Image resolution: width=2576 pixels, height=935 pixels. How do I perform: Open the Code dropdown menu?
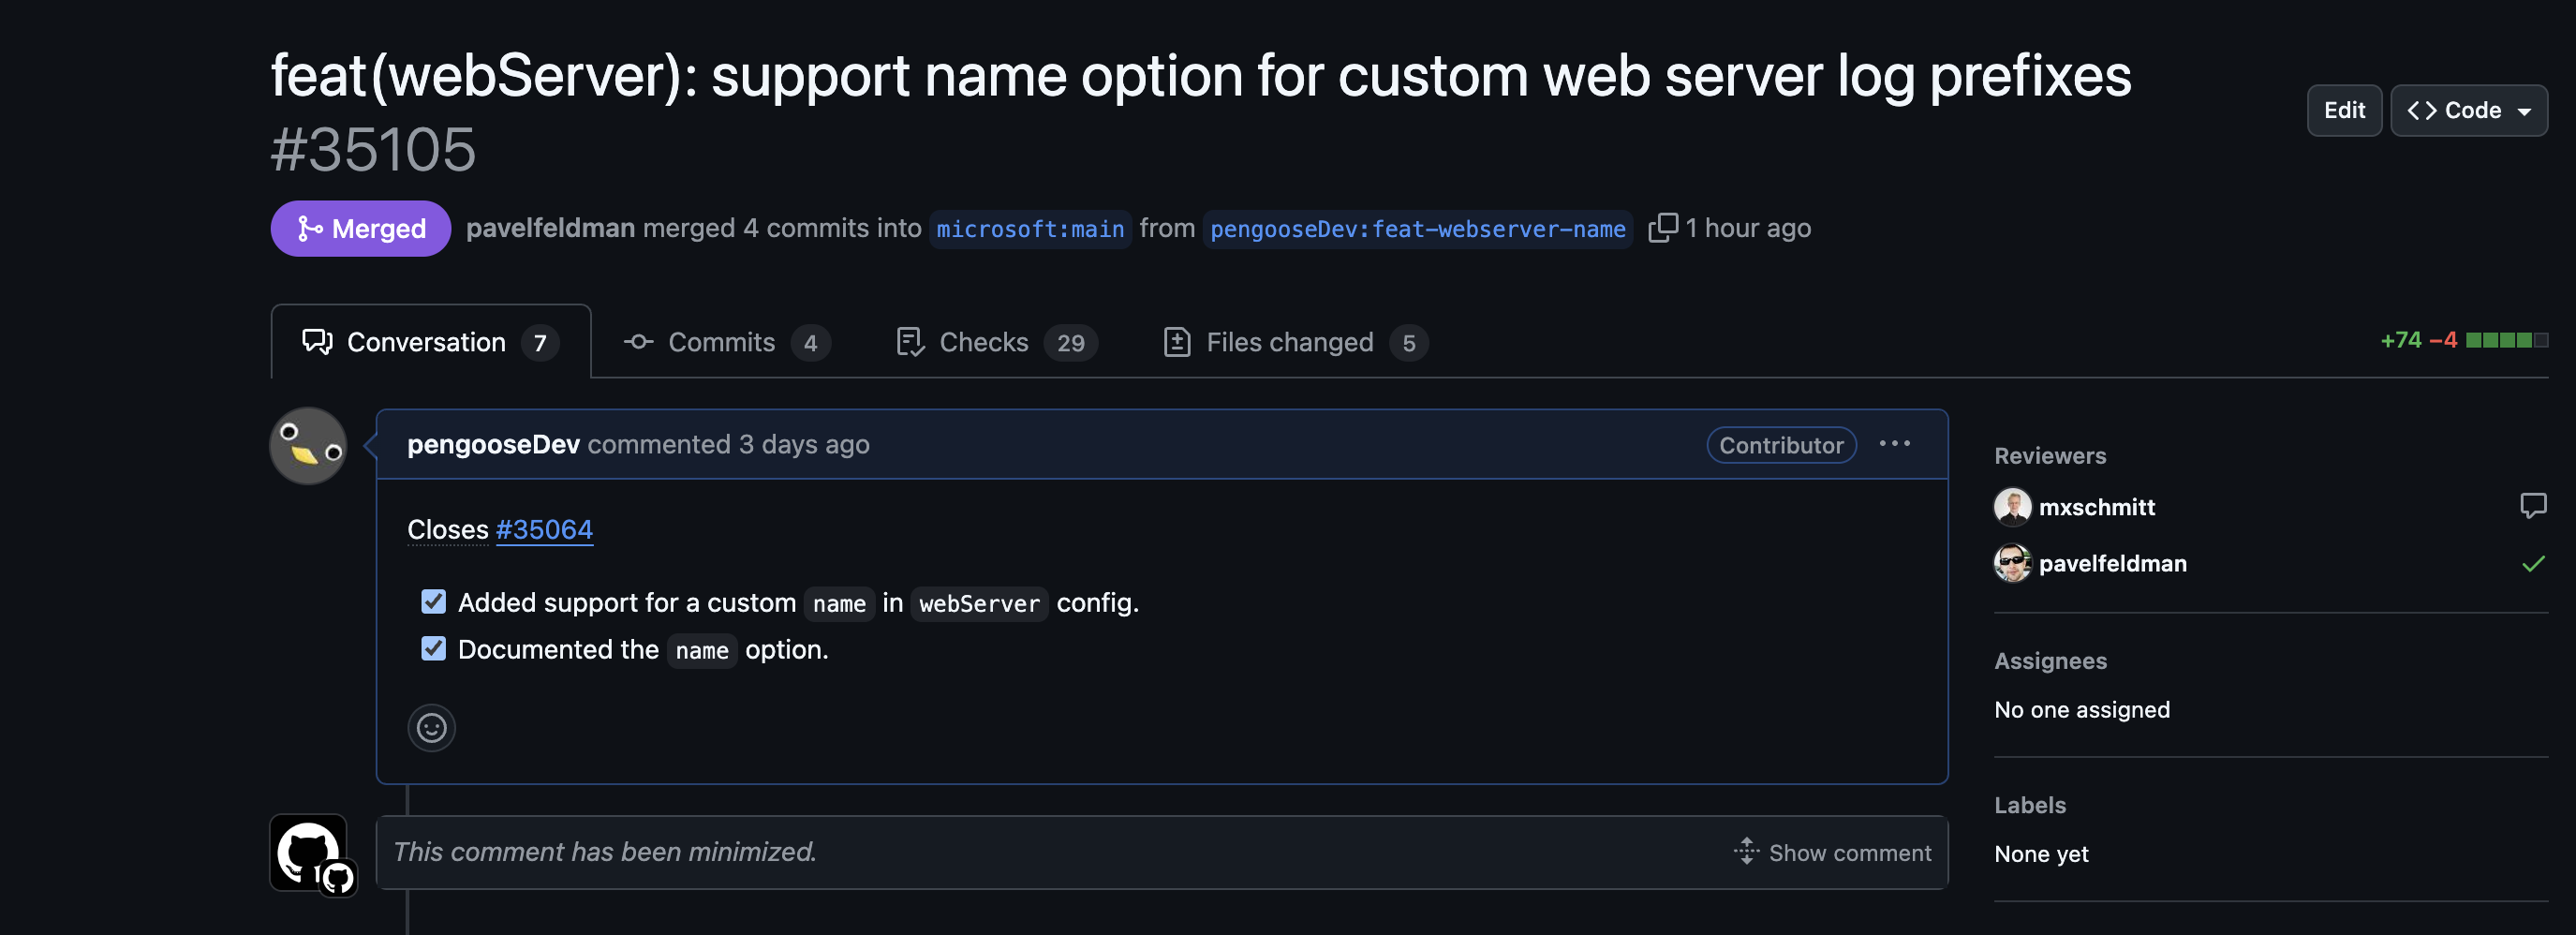click(2468, 110)
